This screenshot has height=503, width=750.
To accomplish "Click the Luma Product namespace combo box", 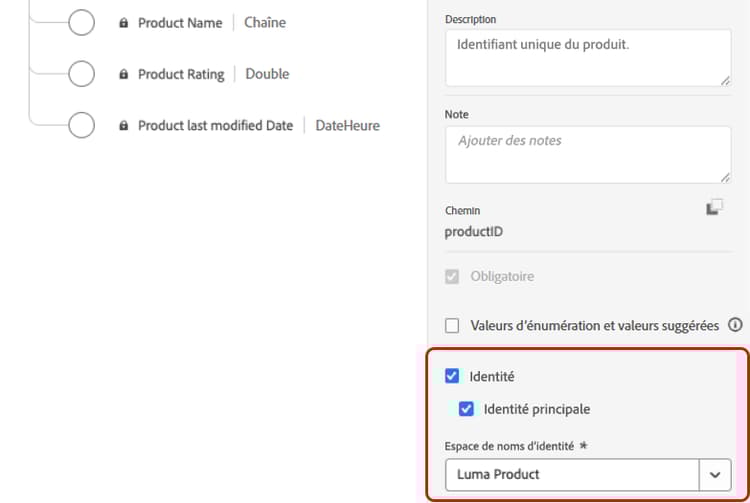I will (x=572, y=474).
